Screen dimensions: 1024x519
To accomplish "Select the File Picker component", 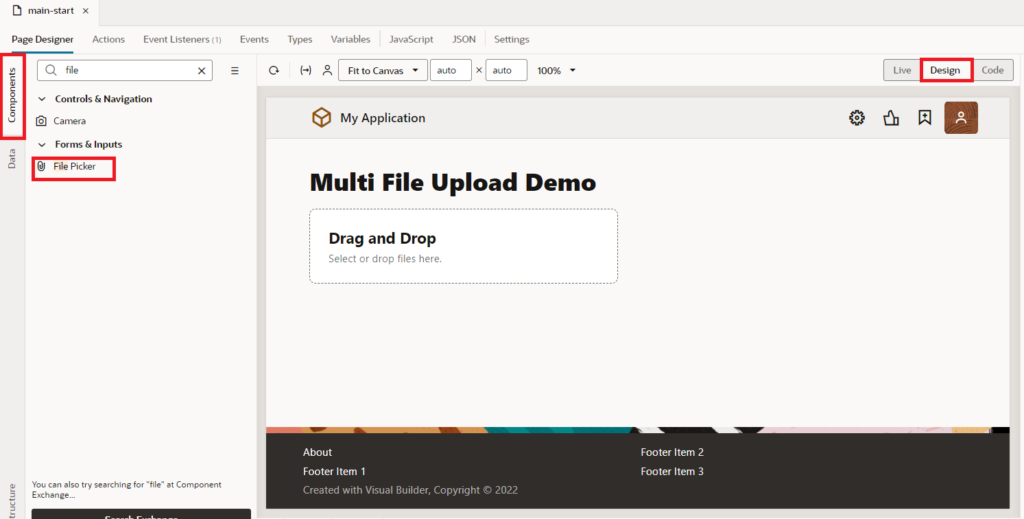I will click(67, 166).
